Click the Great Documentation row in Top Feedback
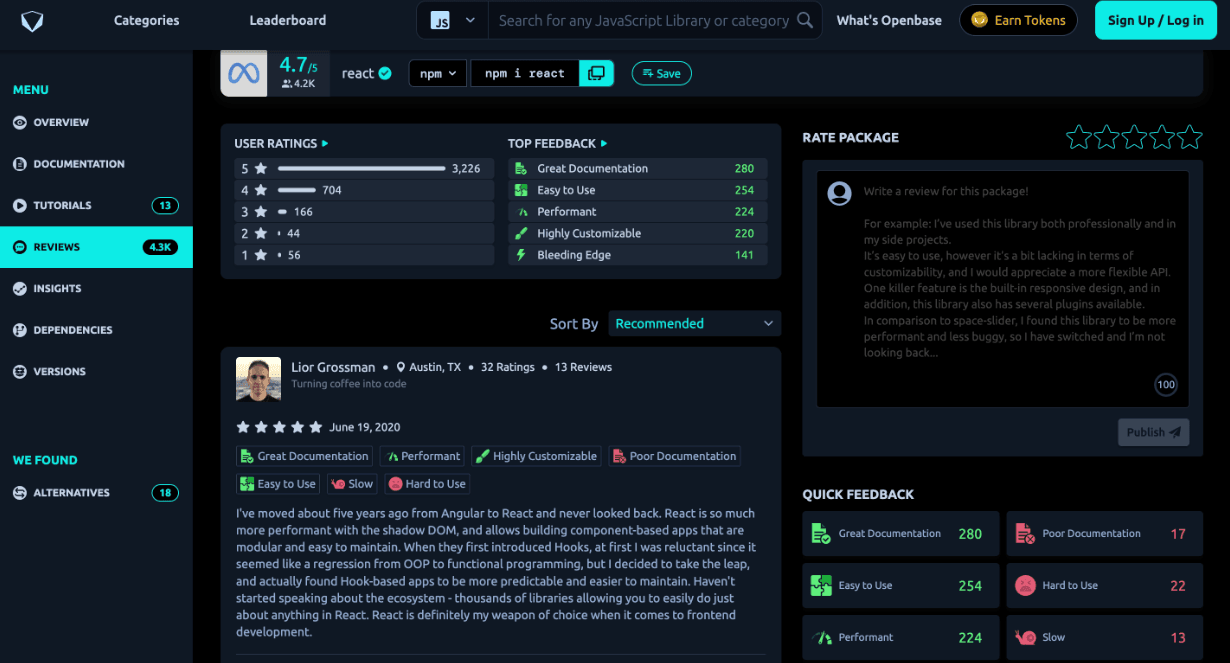 point(638,169)
